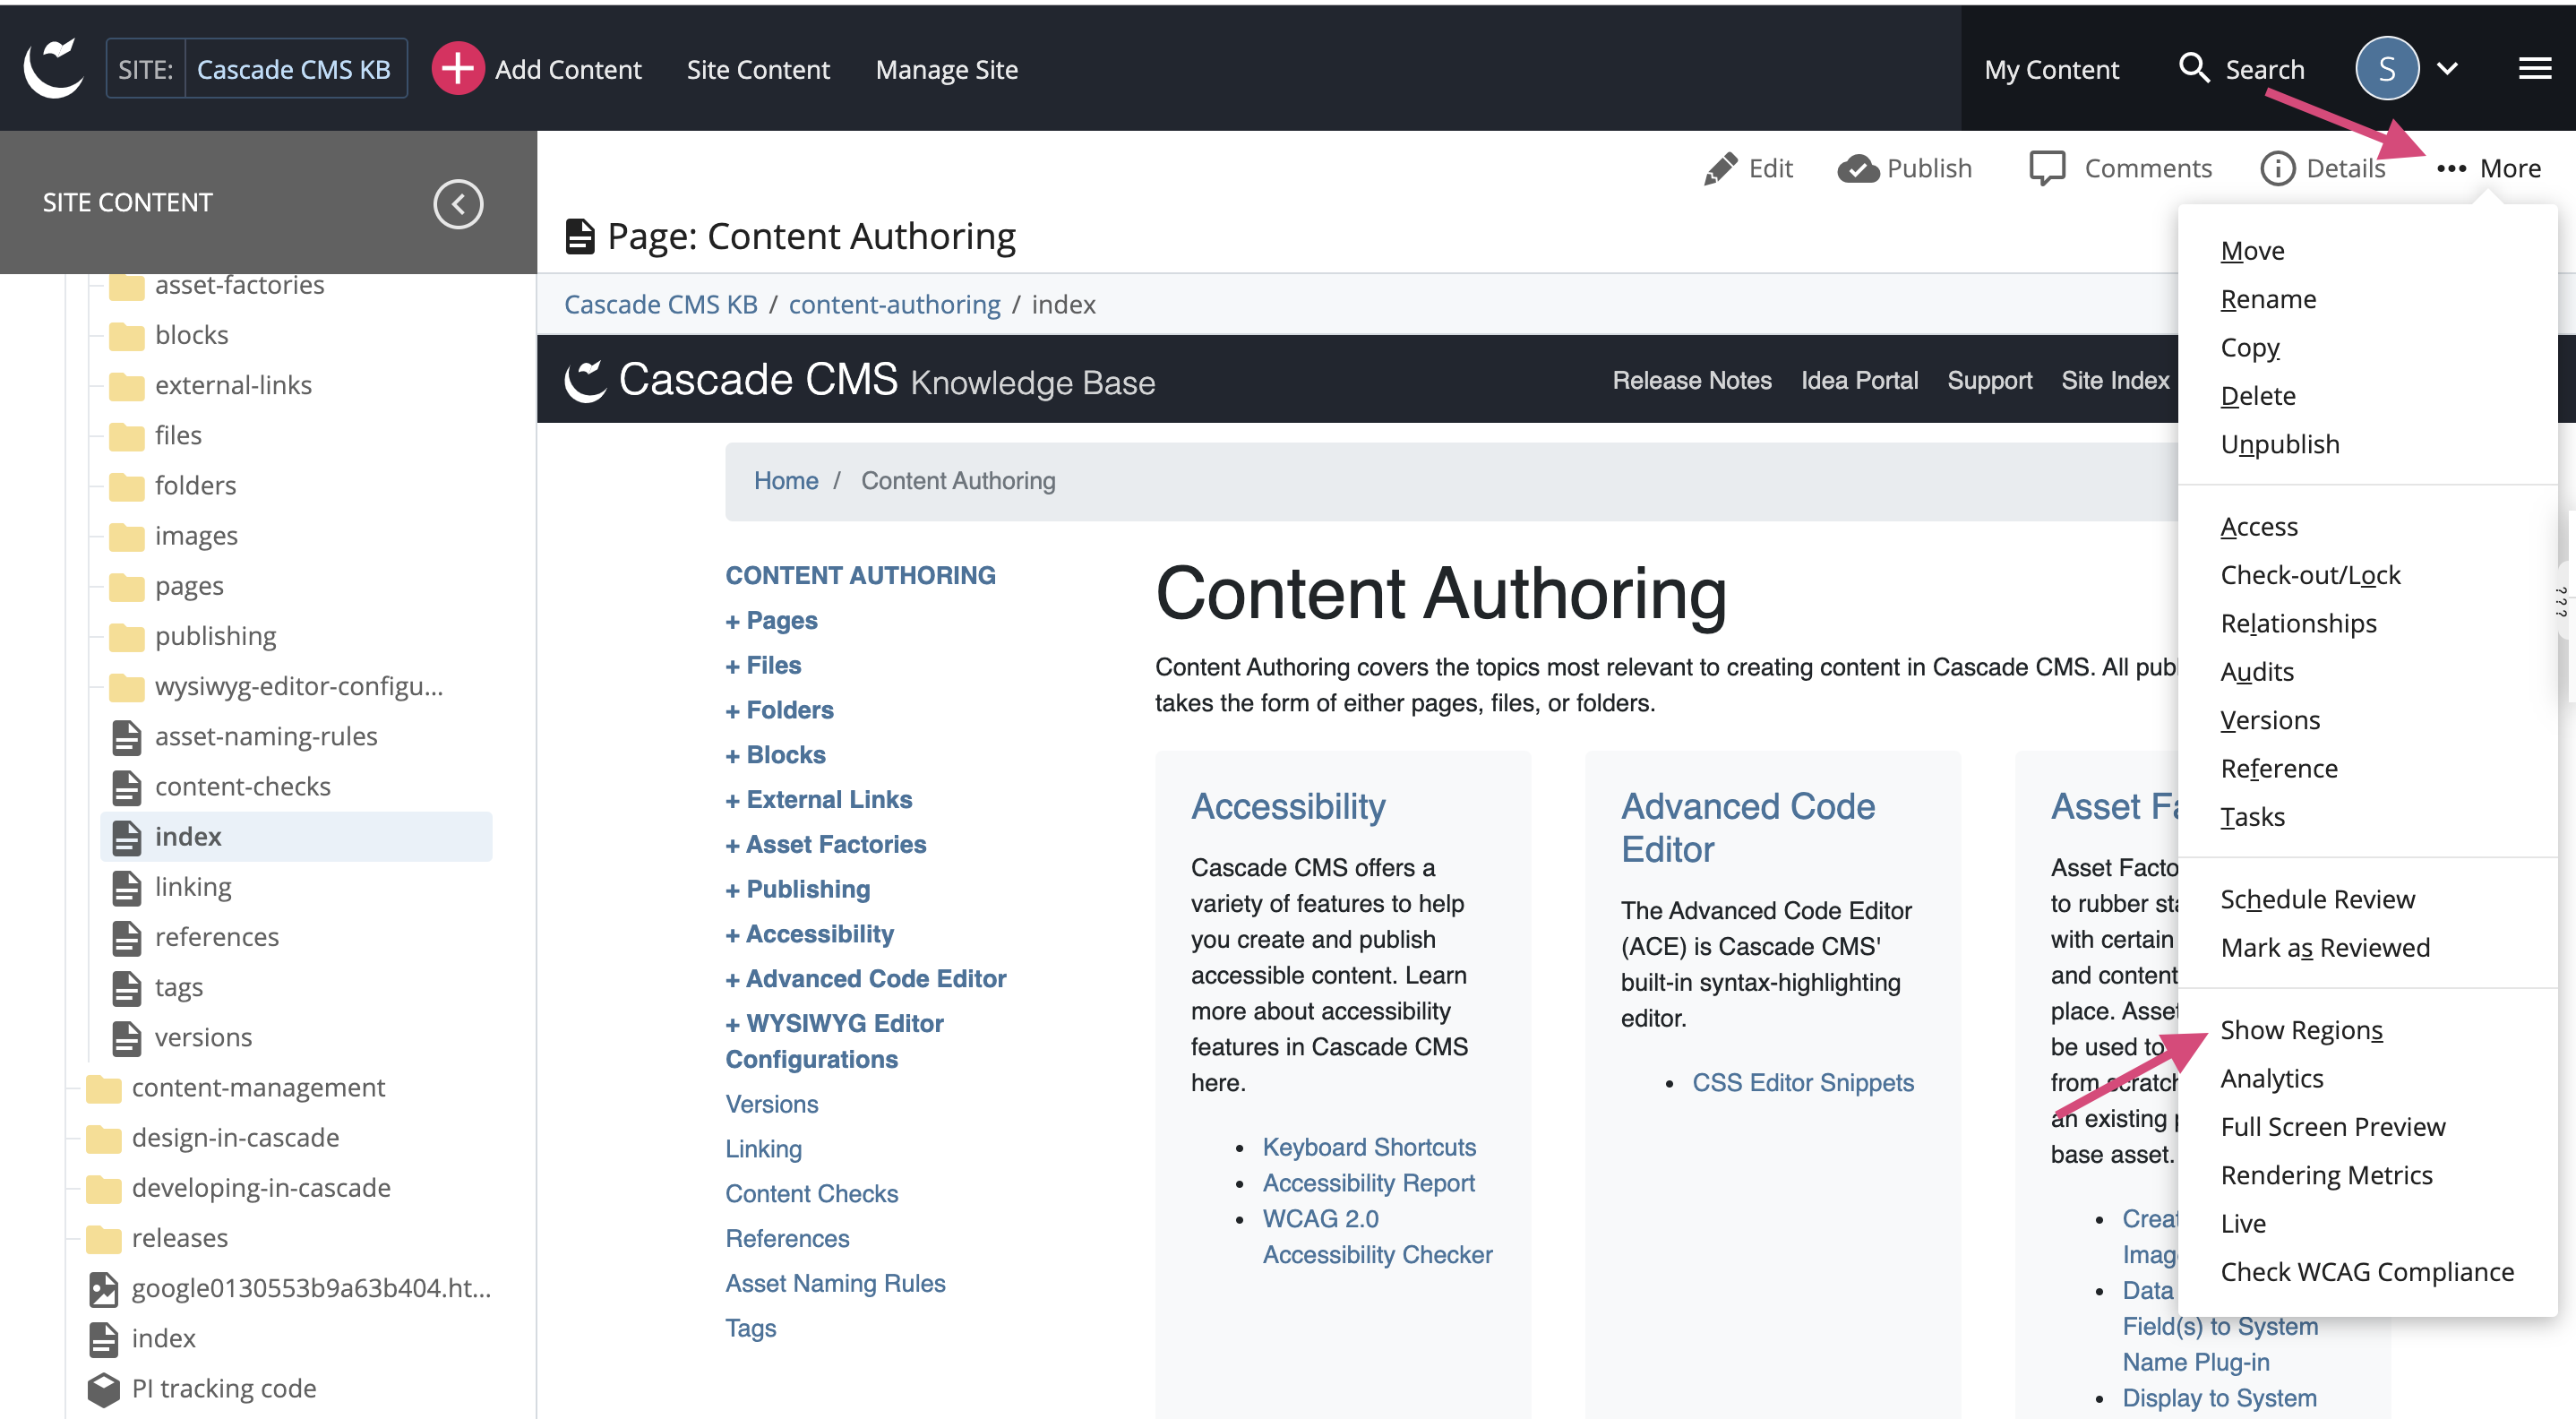Image resolution: width=2576 pixels, height=1419 pixels.
Task: Choose Rename in the More menu
Action: pos(2268,298)
